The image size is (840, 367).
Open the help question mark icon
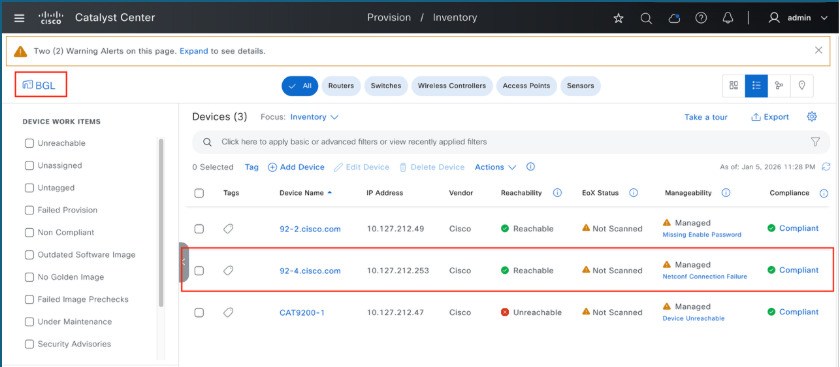click(701, 18)
